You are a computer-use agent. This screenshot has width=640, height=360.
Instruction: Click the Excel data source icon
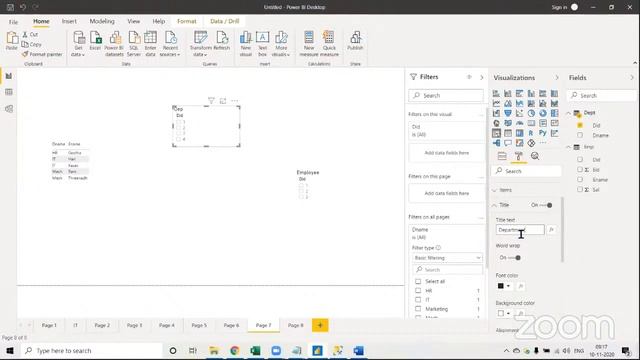point(95,41)
